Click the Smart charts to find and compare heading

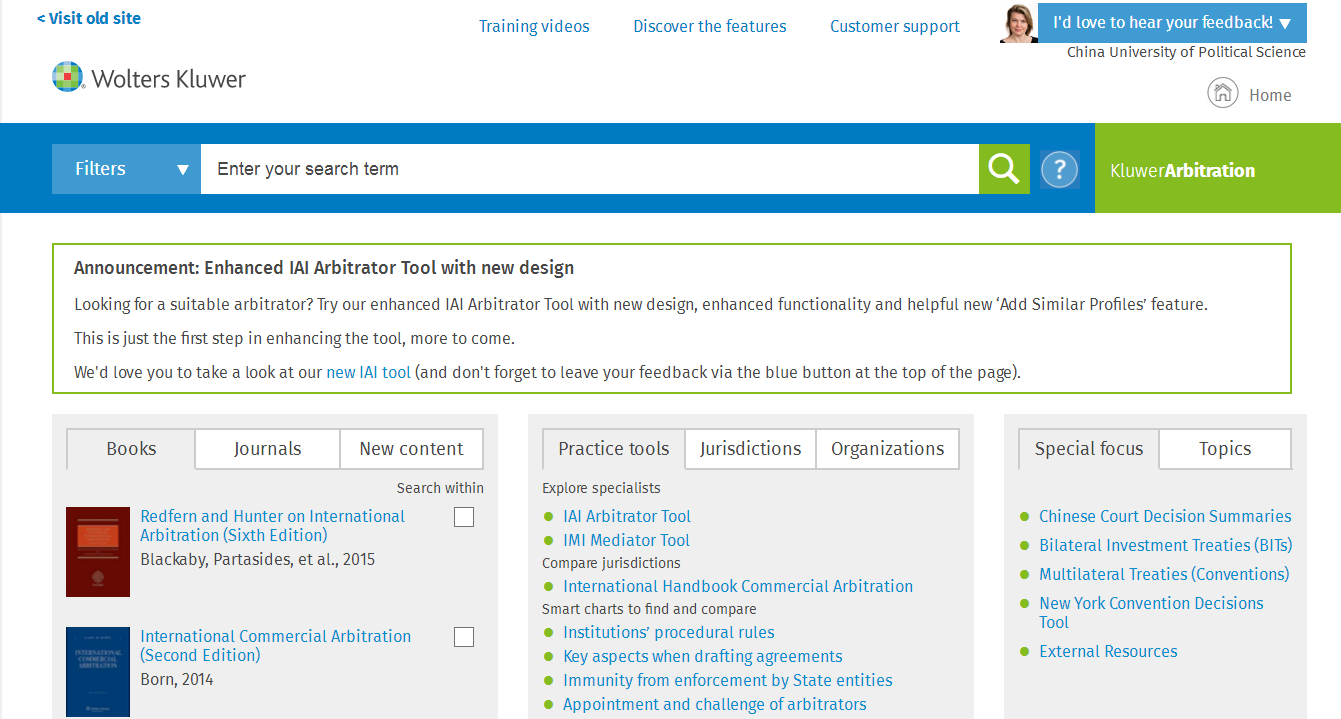[649, 609]
